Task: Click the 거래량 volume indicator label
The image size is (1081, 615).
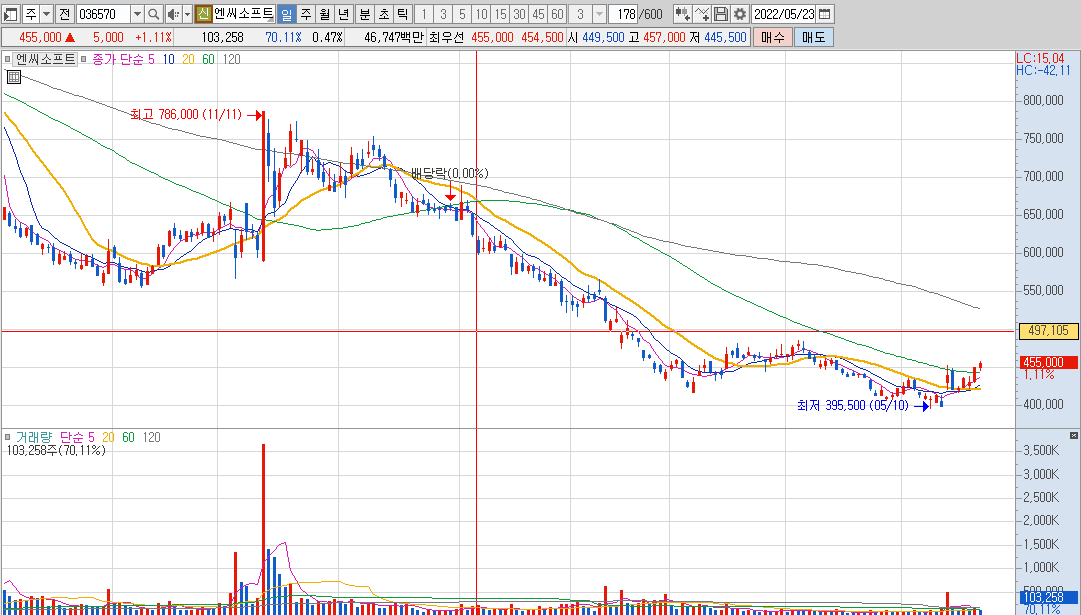Action: click(x=34, y=437)
